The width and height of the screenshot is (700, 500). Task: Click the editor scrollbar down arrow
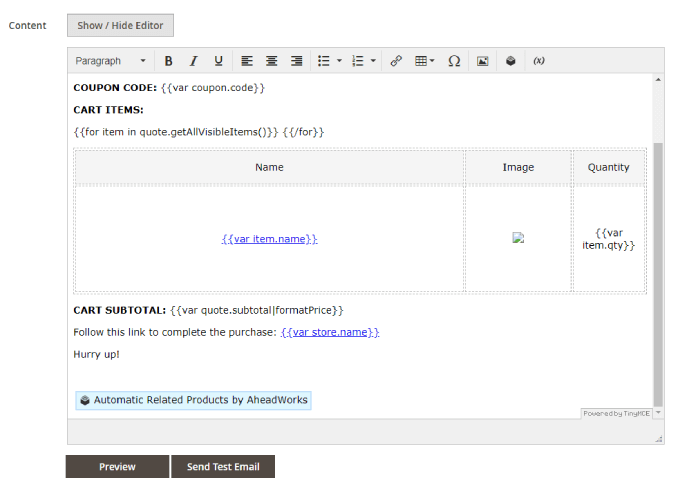pyautogui.click(x=658, y=412)
